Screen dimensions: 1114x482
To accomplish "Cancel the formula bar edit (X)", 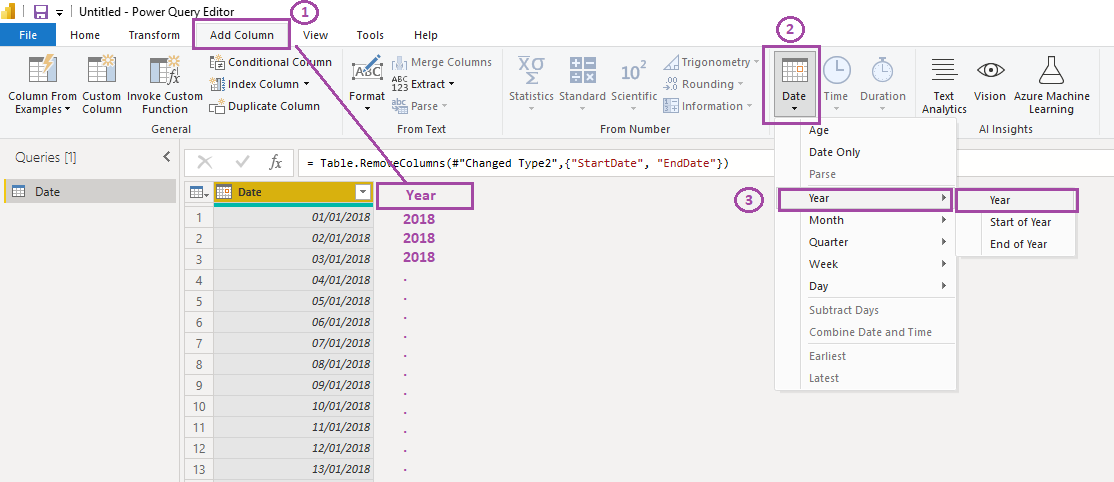I will point(205,163).
